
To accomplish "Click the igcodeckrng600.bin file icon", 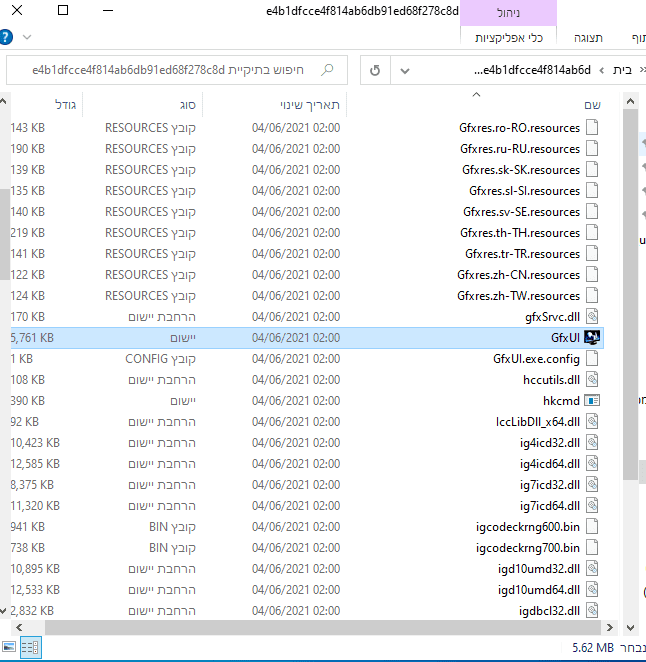I will [x=592, y=526].
